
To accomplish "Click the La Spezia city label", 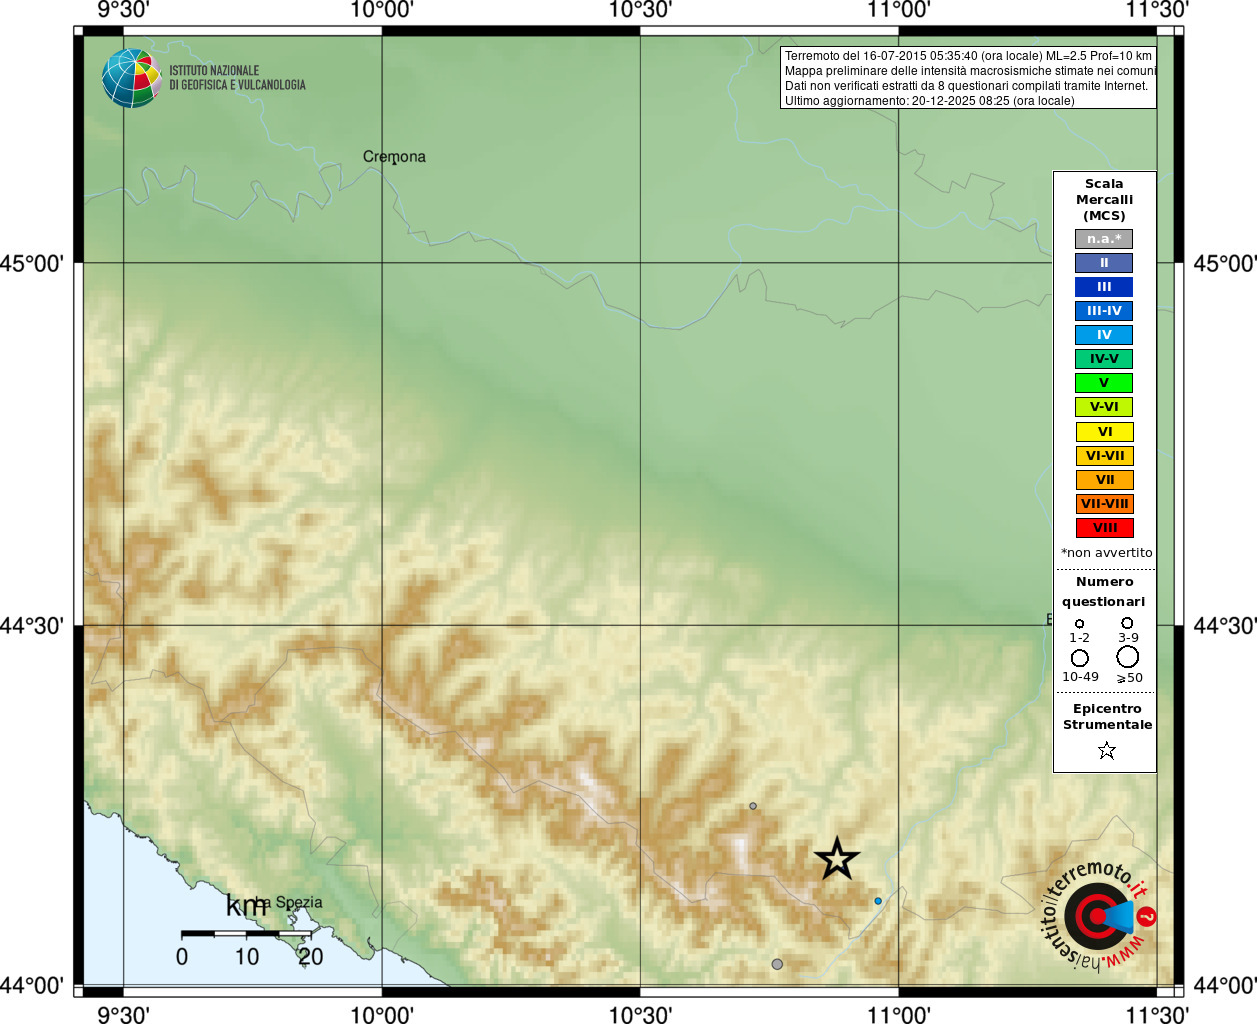I will (287, 903).
